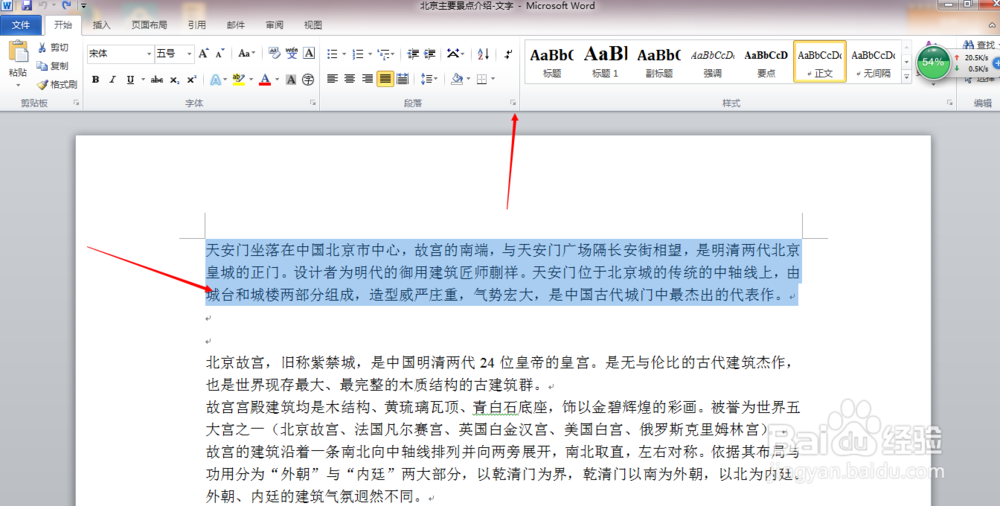Expand Paragraph dialog launcher (段落)
This screenshot has width=1000, height=506.
(x=513, y=103)
